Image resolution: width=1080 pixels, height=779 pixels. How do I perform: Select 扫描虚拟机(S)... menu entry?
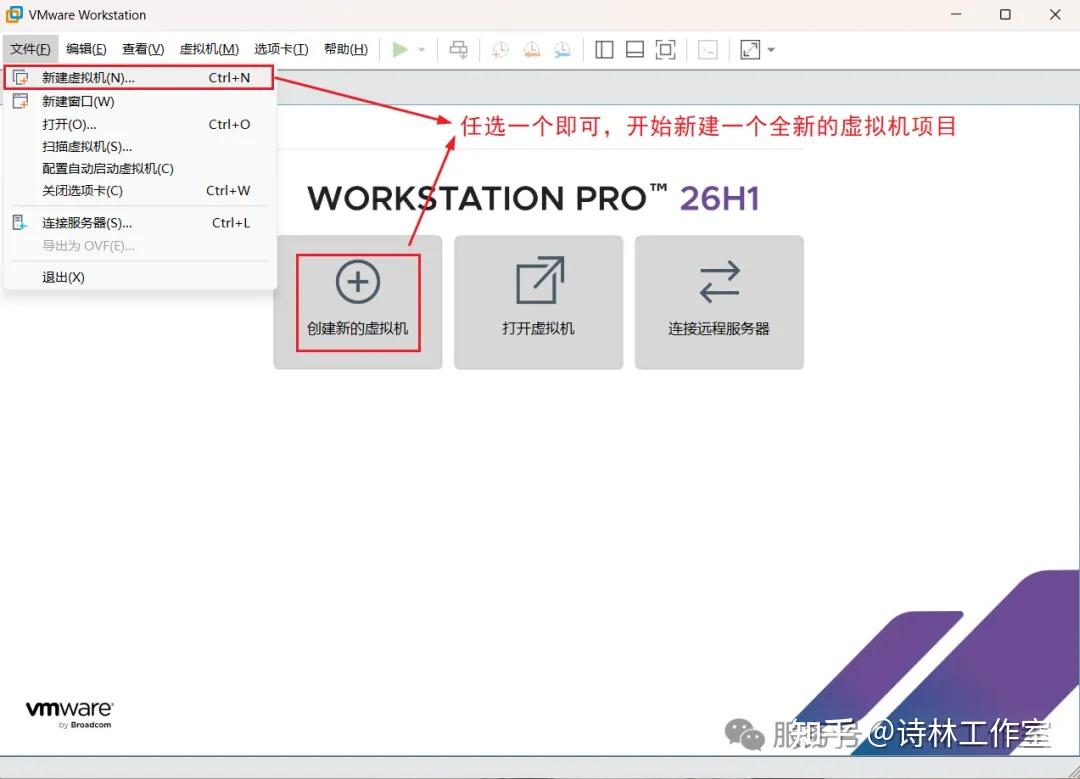pos(139,146)
